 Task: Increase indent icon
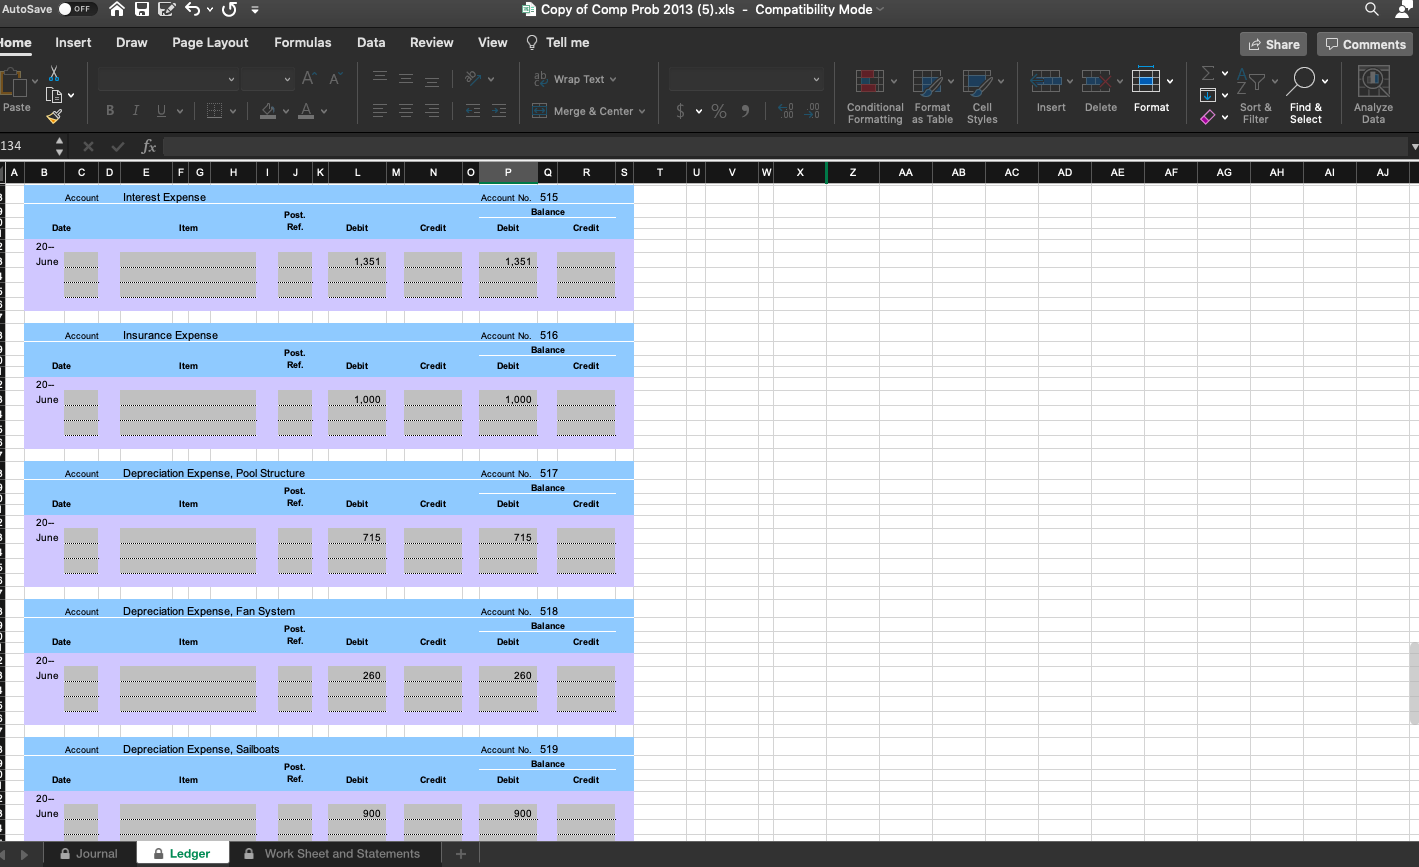coord(498,111)
